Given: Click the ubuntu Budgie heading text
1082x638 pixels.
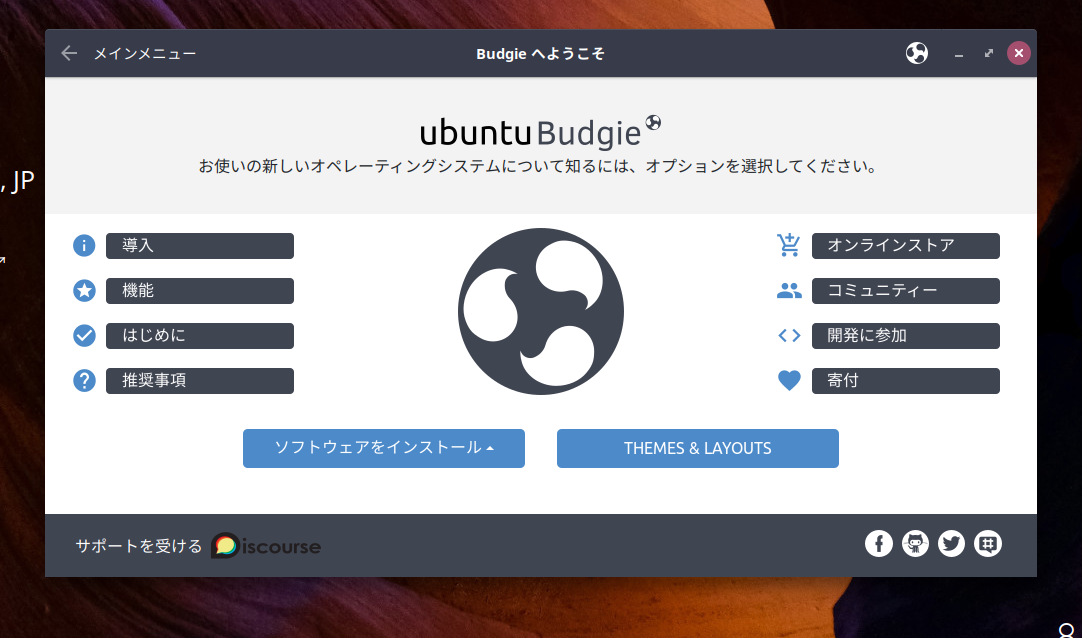Looking at the screenshot, I should (x=531, y=133).
